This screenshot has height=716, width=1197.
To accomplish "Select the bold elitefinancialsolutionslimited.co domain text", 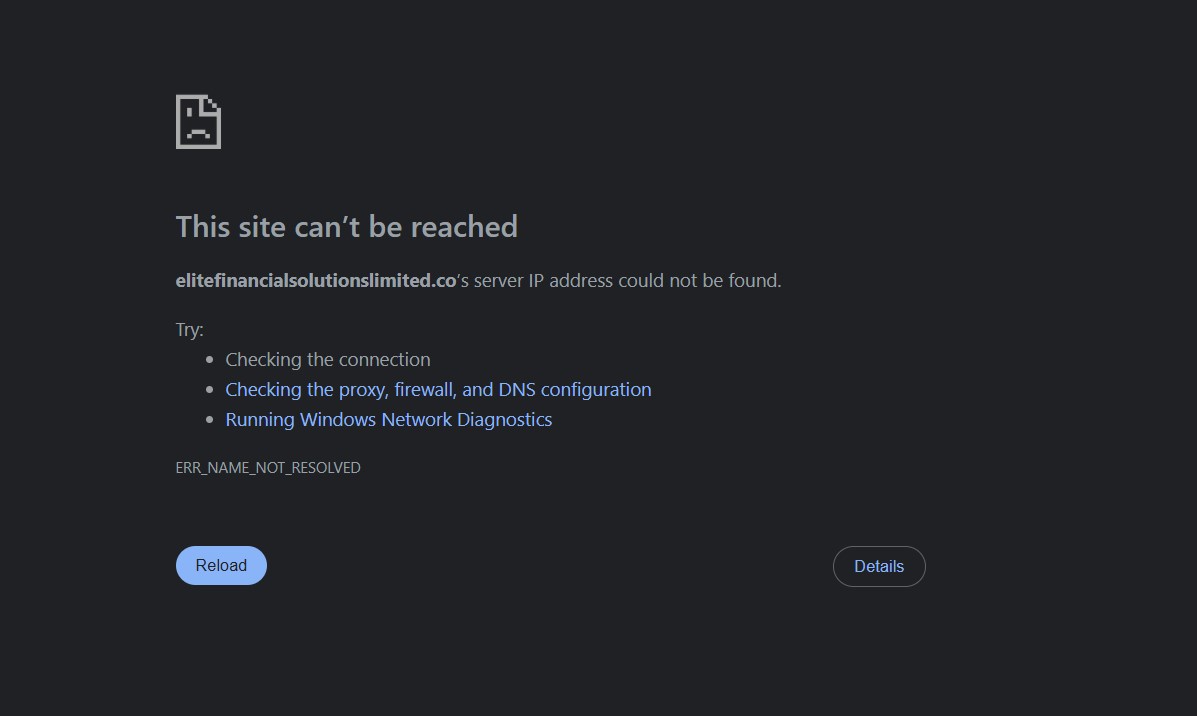I will (x=316, y=281).
